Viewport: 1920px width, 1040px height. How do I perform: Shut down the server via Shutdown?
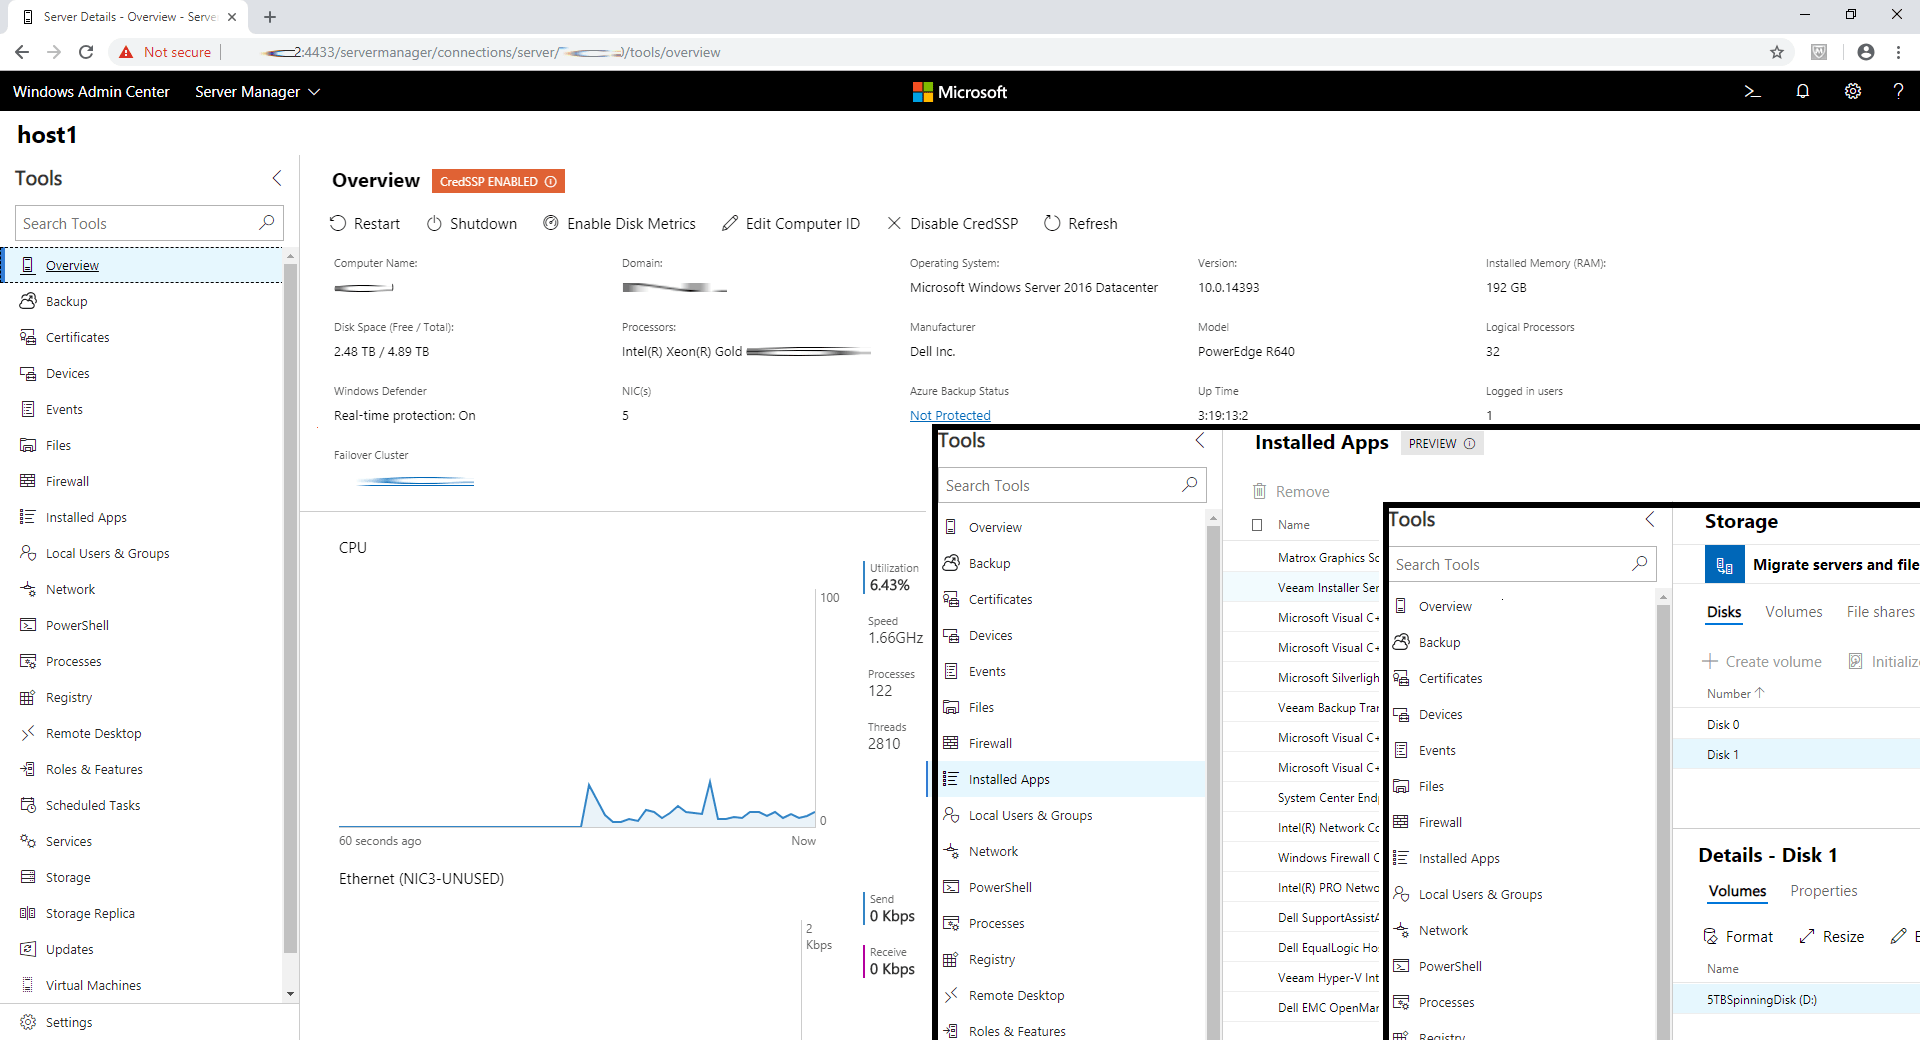pyautogui.click(x=472, y=224)
